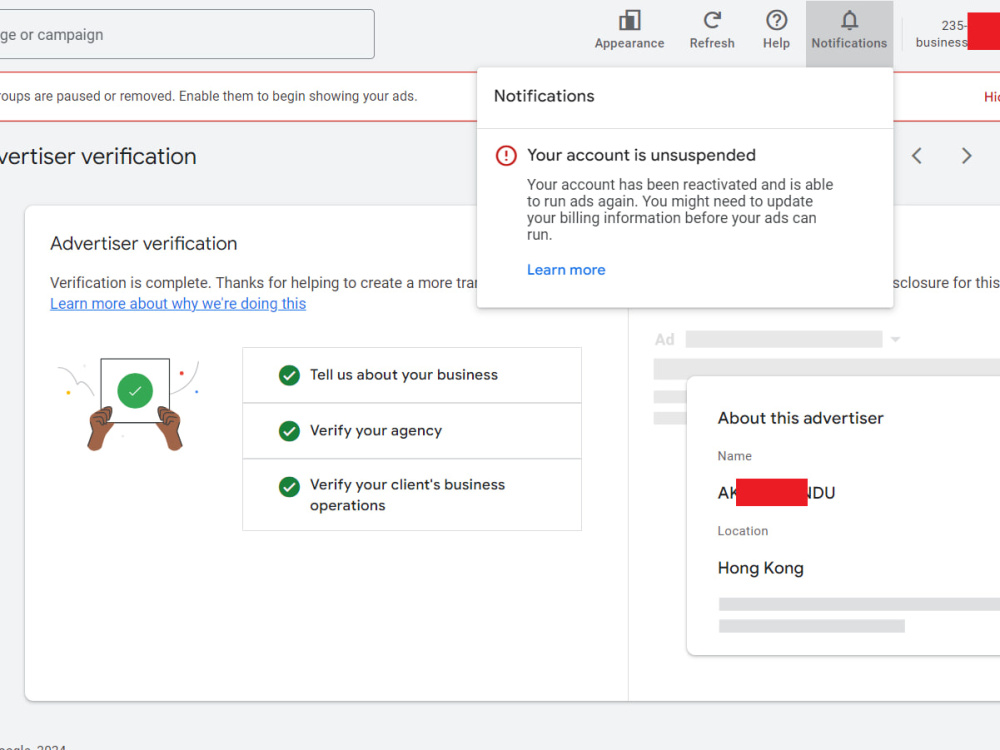
Task: Click the Notifications panel title
Action: tap(544, 96)
